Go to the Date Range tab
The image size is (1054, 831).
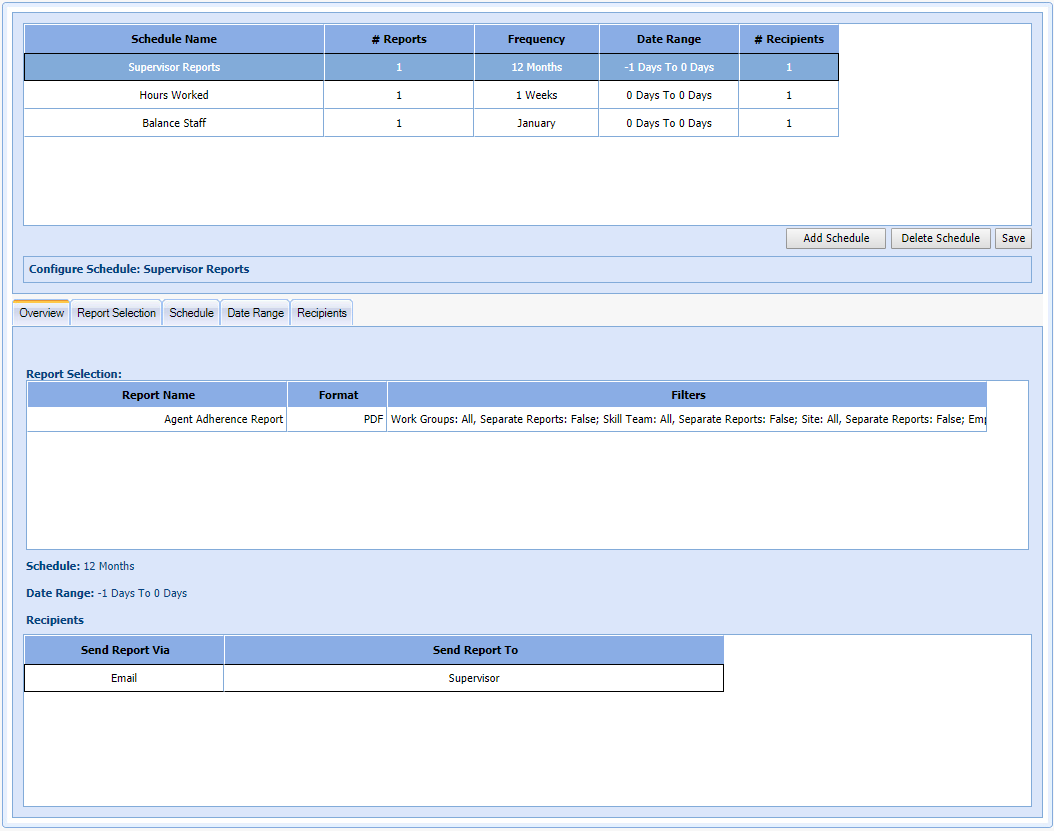[255, 313]
